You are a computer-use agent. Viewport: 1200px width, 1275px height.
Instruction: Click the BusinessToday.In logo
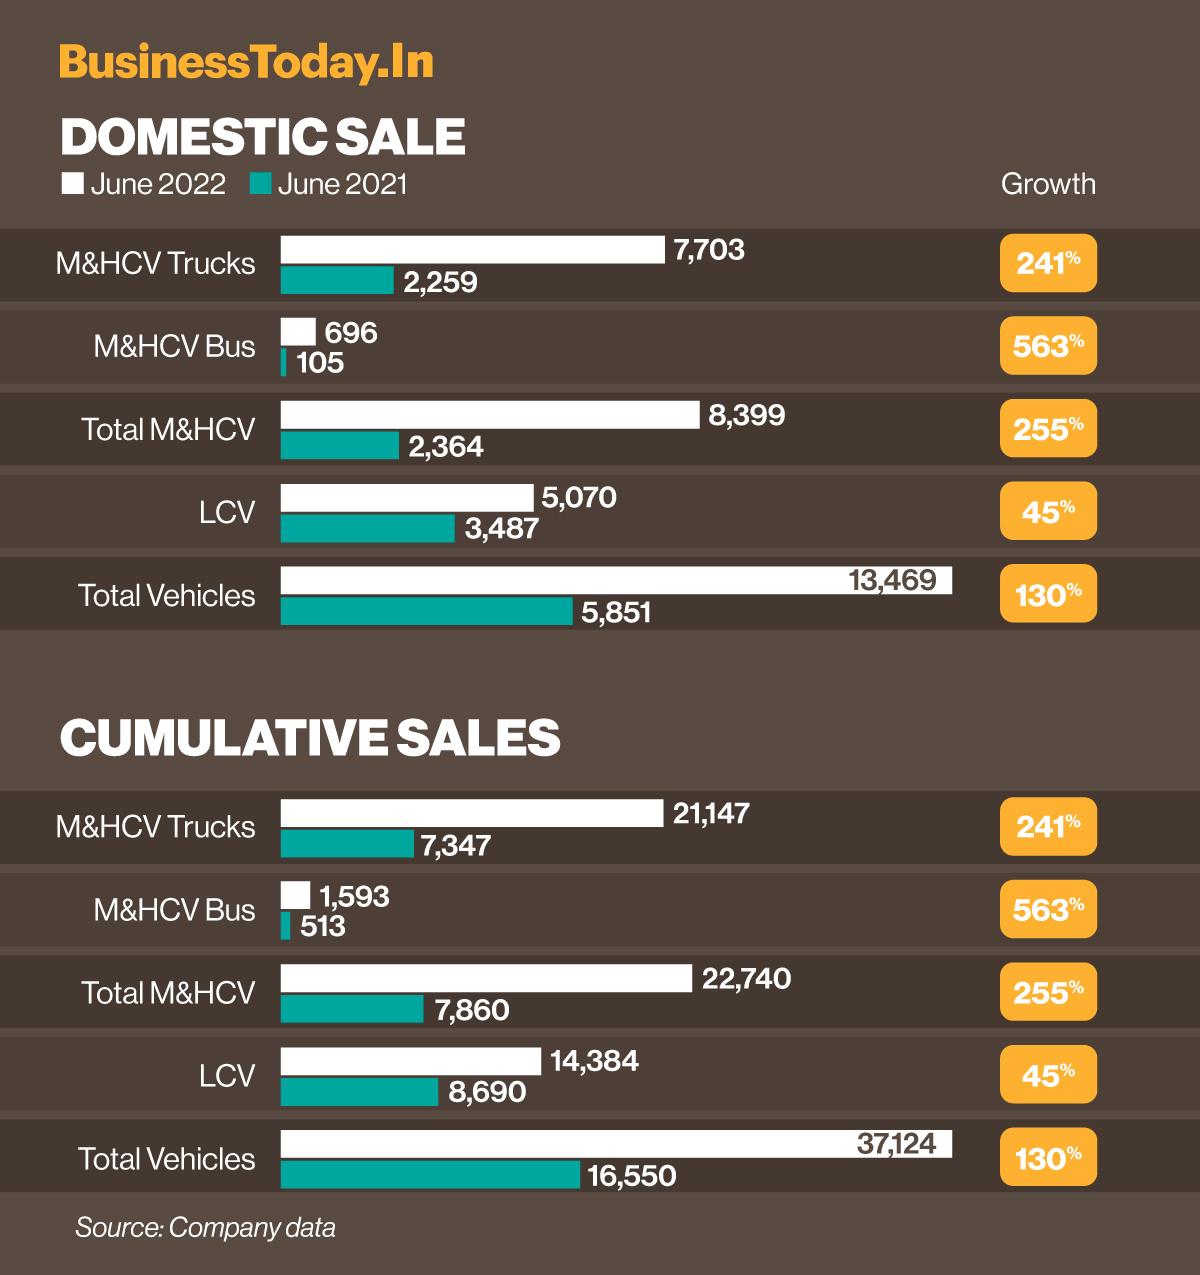[246, 62]
